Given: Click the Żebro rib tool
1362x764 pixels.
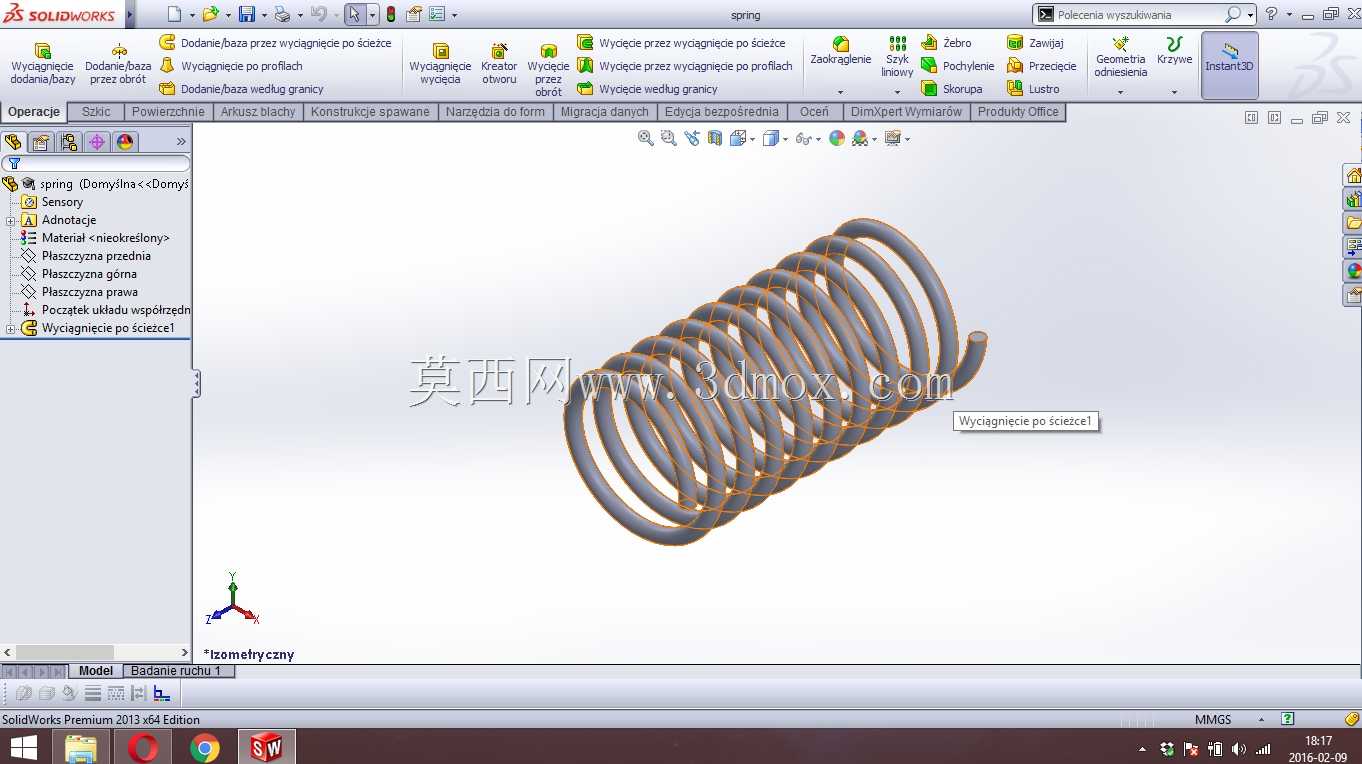Looking at the screenshot, I should click(x=946, y=43).
